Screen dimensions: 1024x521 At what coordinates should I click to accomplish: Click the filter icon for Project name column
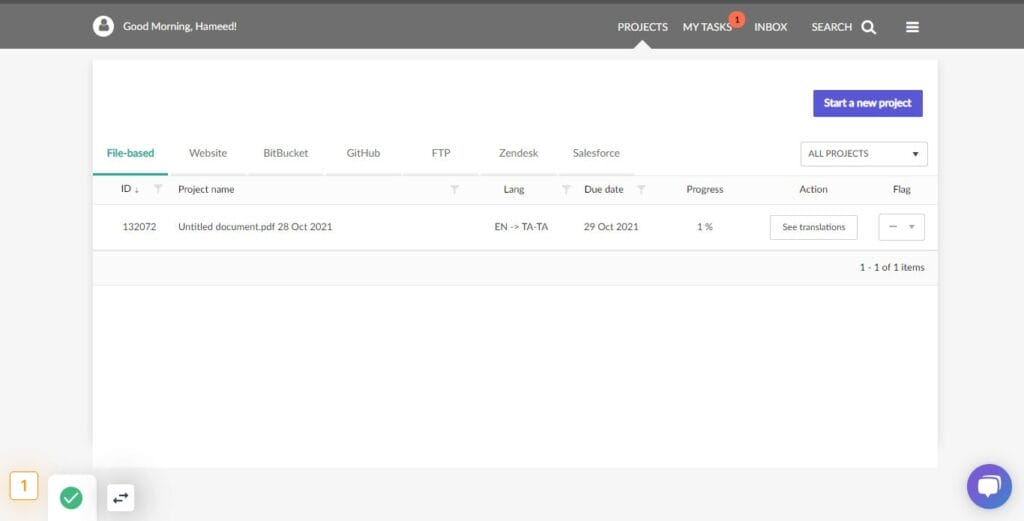pyautogui.click(x=455, y=189)
